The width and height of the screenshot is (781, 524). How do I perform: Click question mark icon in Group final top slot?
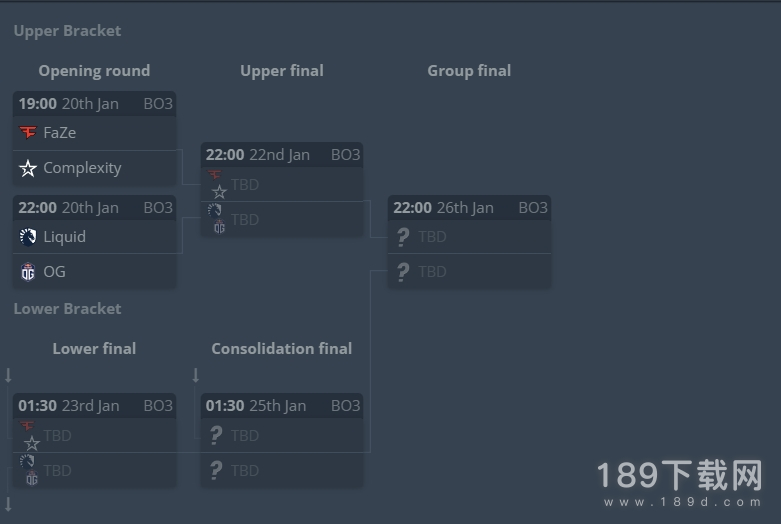point(402,237)
